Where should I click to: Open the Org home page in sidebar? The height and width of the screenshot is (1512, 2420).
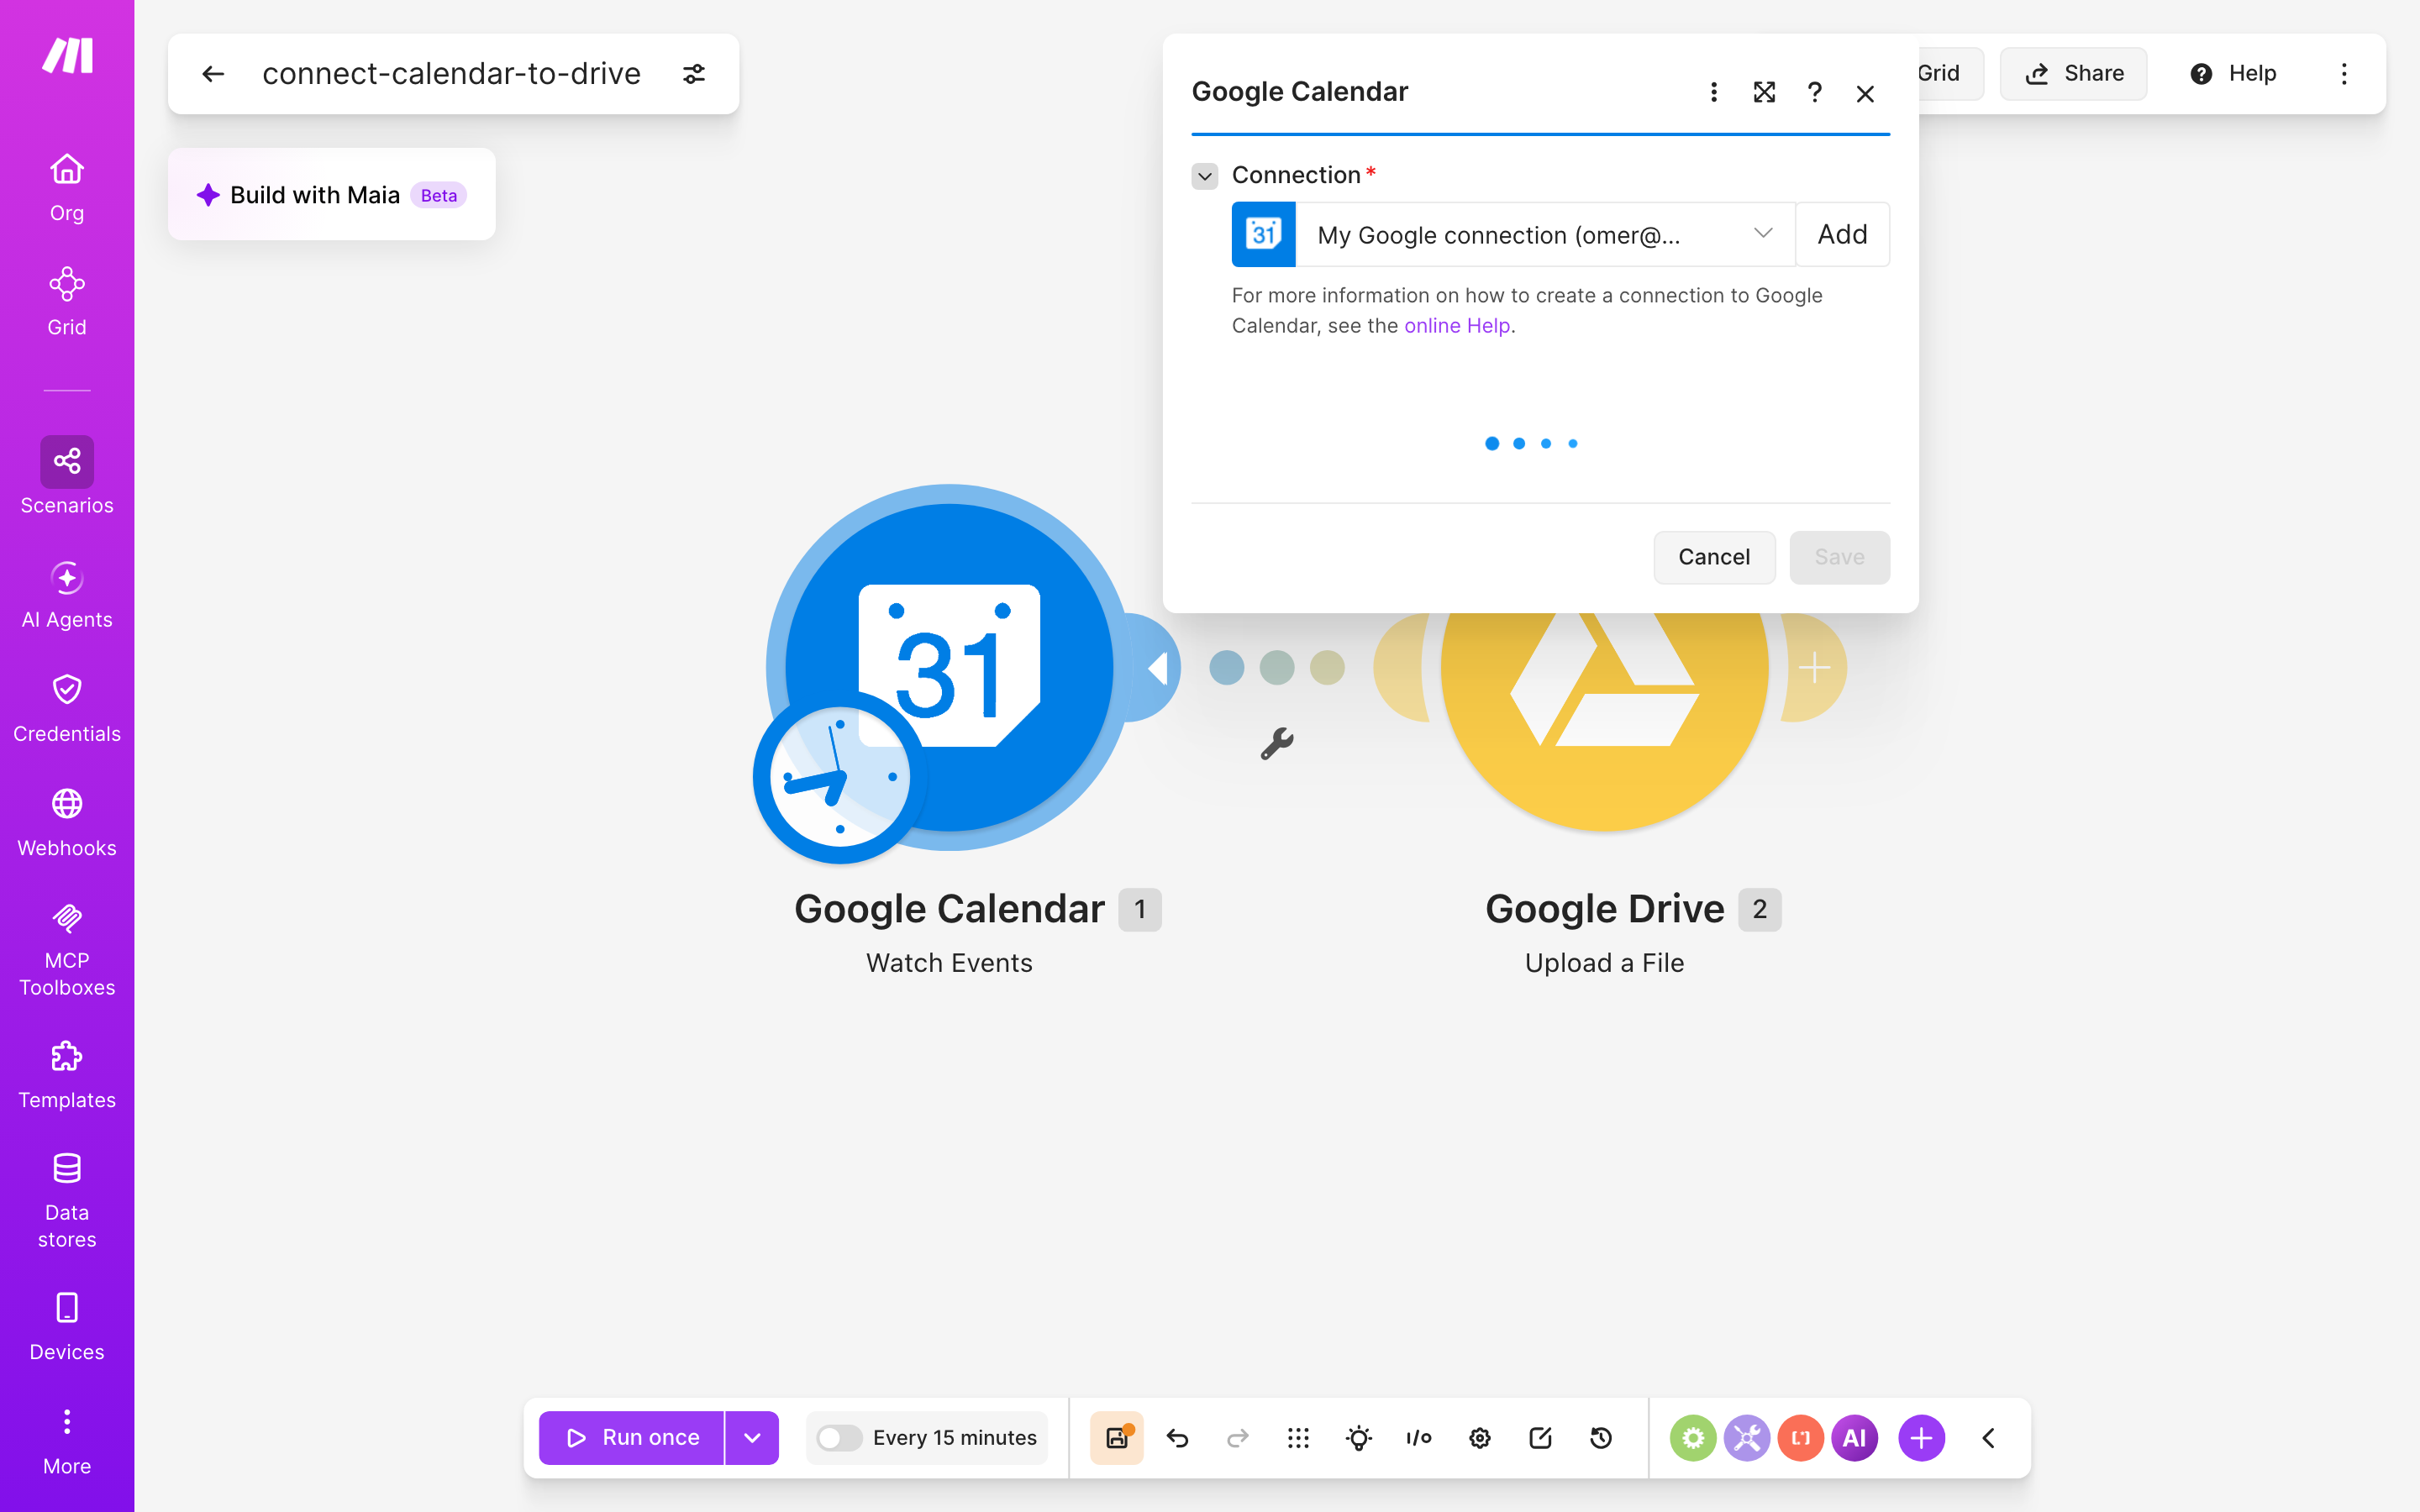[x=67, y=188]
